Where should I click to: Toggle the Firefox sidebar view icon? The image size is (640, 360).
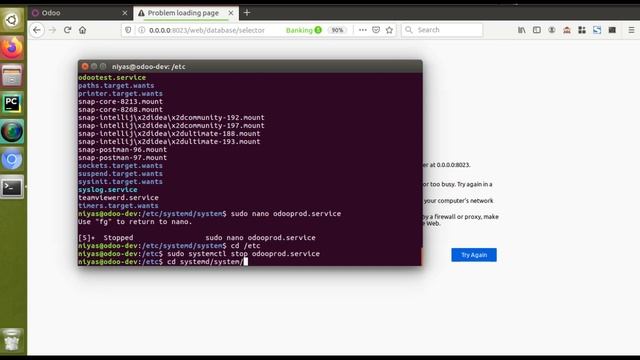point(537,30)
